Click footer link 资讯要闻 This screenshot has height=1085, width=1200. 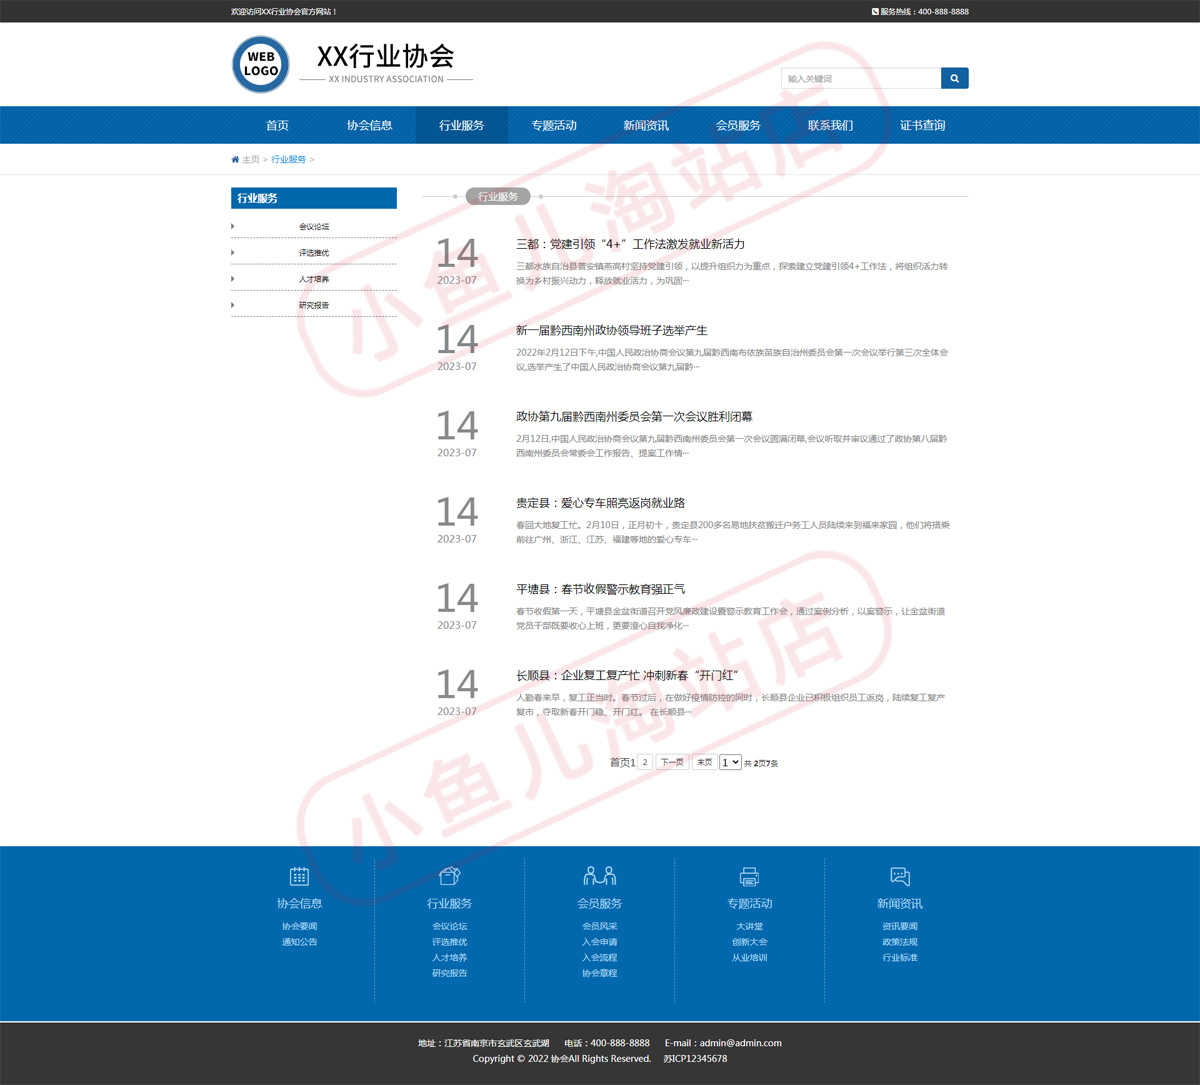click(899, 926)
